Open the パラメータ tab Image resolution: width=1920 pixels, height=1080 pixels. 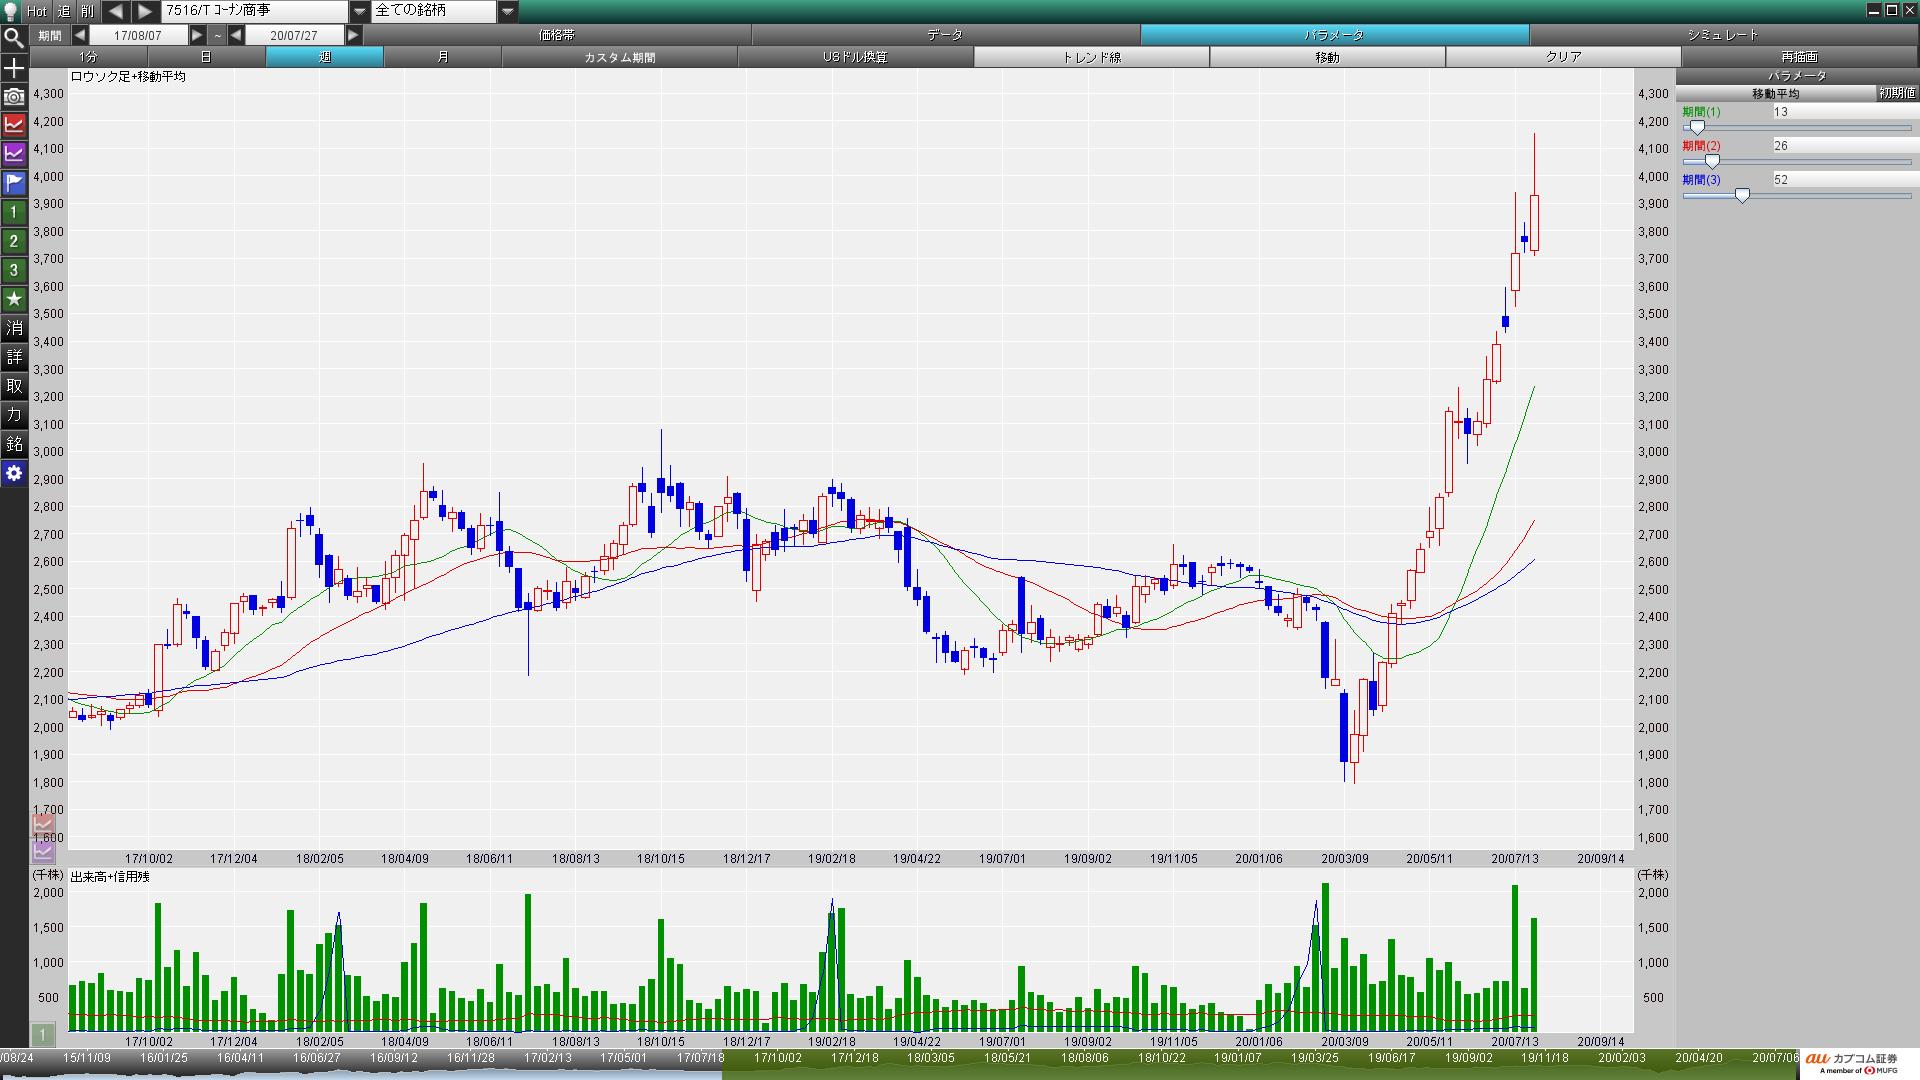pyautogui.click(x=1334, y=35)
